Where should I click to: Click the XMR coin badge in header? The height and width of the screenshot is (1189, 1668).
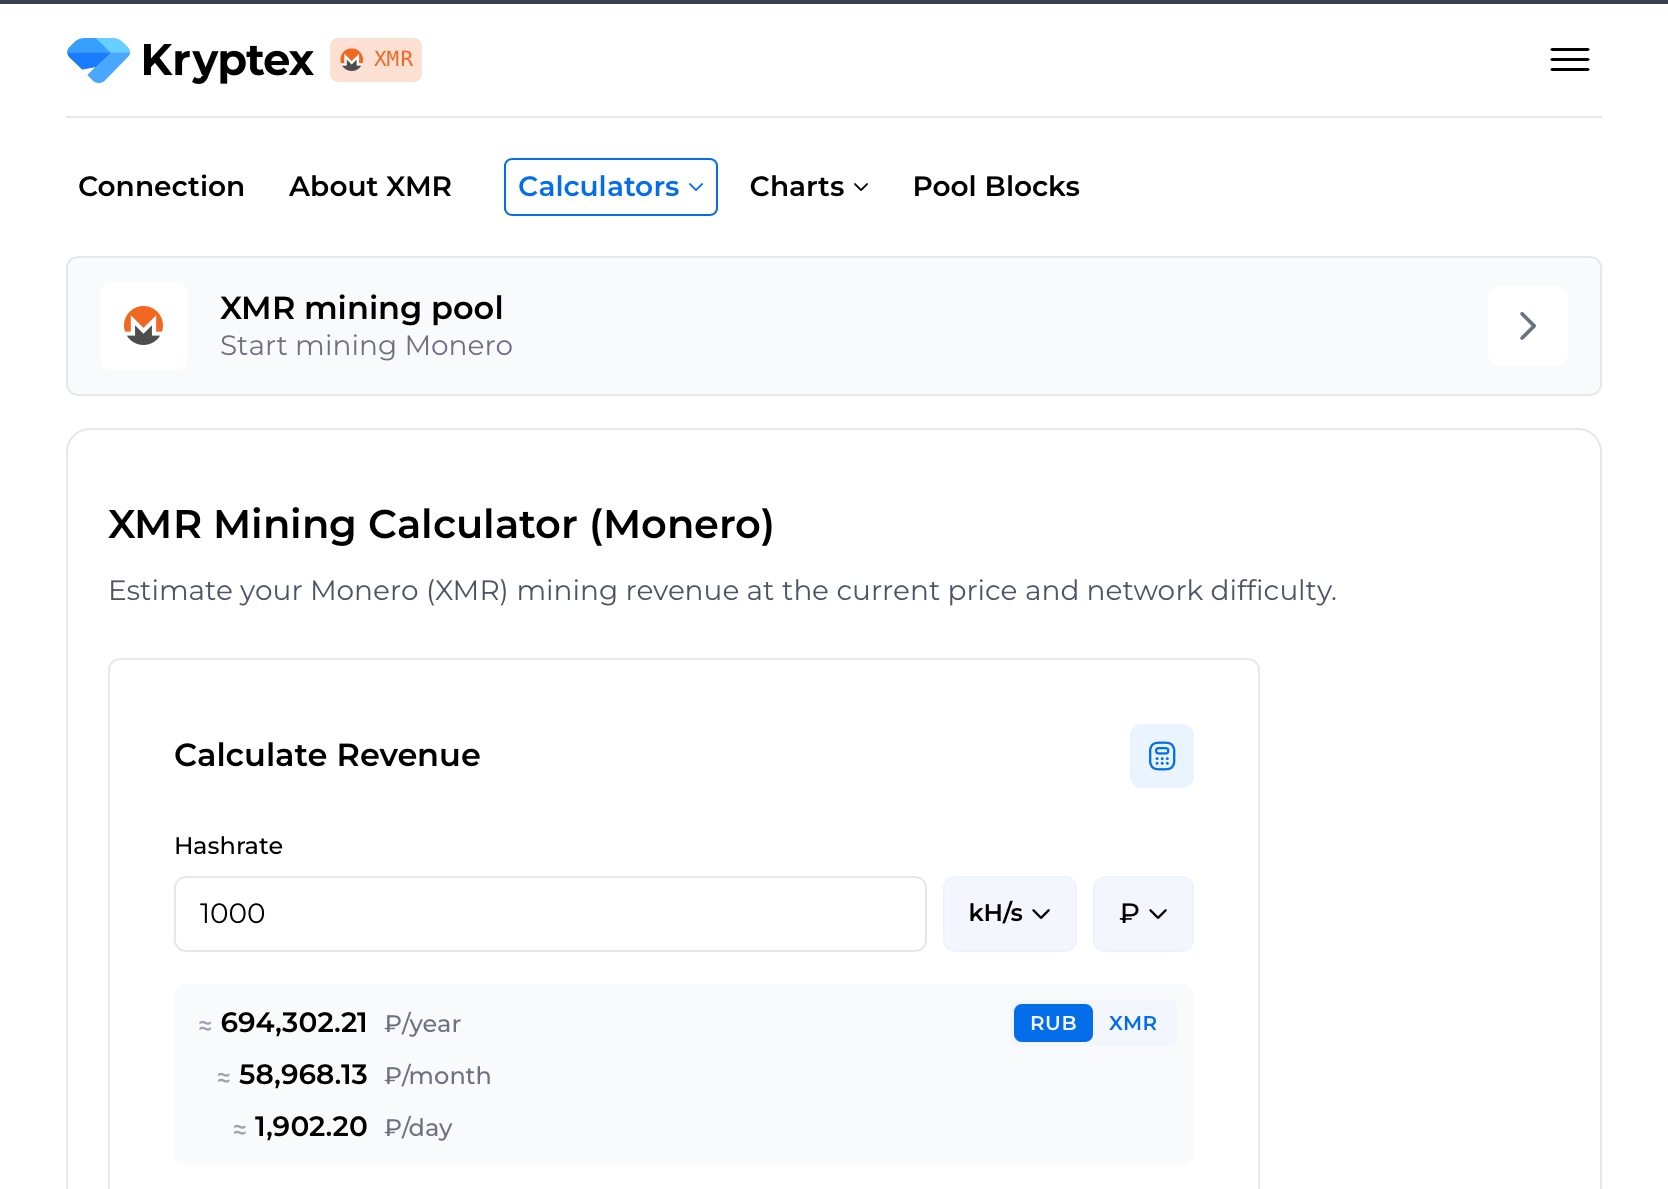pos(376,60)
